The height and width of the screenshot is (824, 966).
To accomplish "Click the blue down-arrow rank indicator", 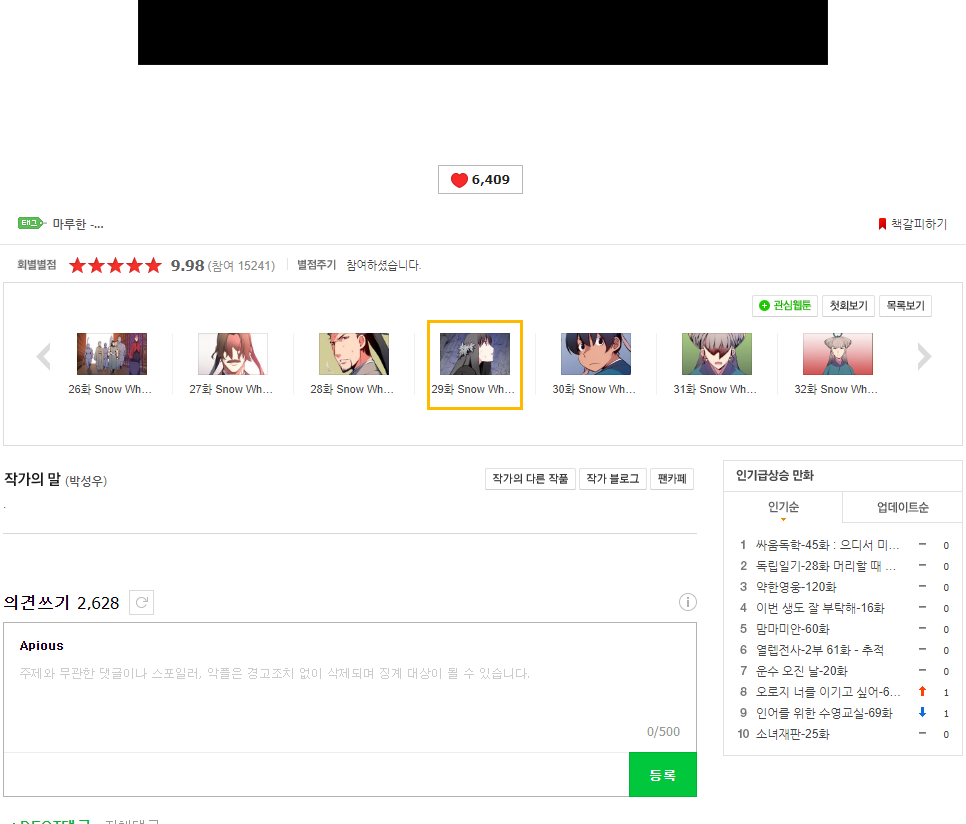I will 922,713.
